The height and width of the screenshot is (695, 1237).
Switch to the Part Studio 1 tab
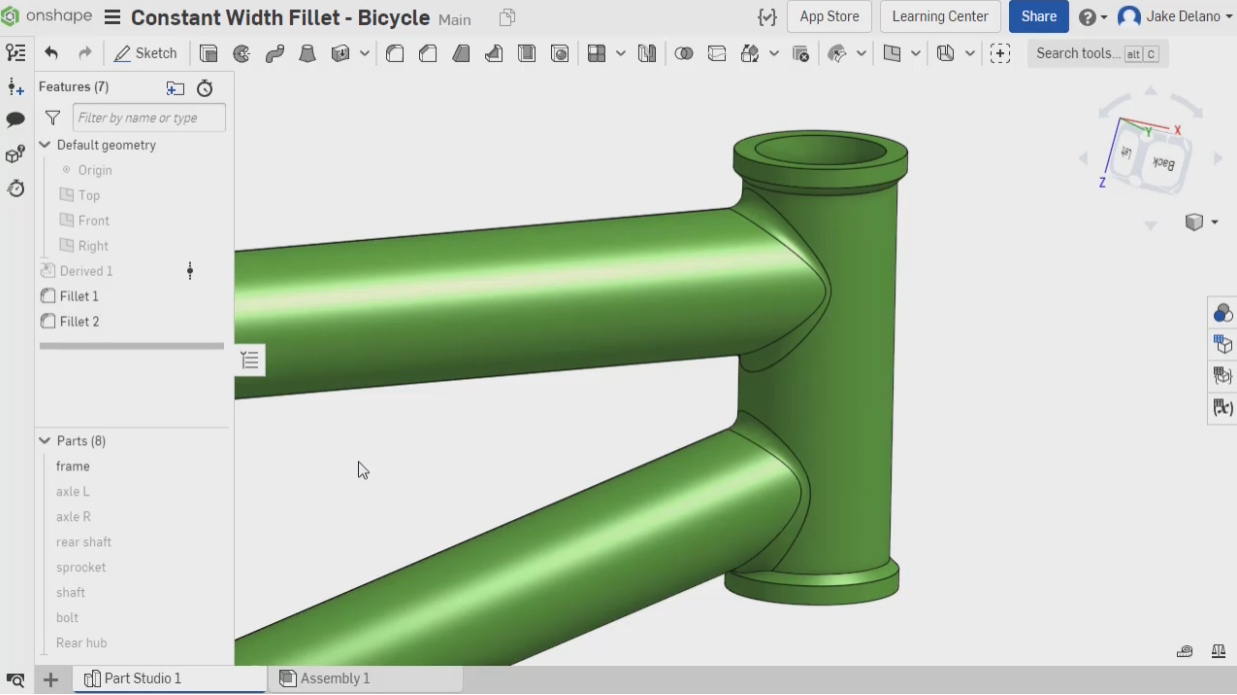(170, 679)
